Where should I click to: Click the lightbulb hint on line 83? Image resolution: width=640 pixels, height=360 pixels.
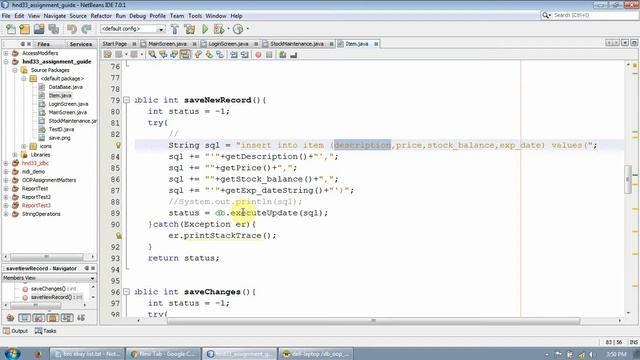tap(118, 145)
